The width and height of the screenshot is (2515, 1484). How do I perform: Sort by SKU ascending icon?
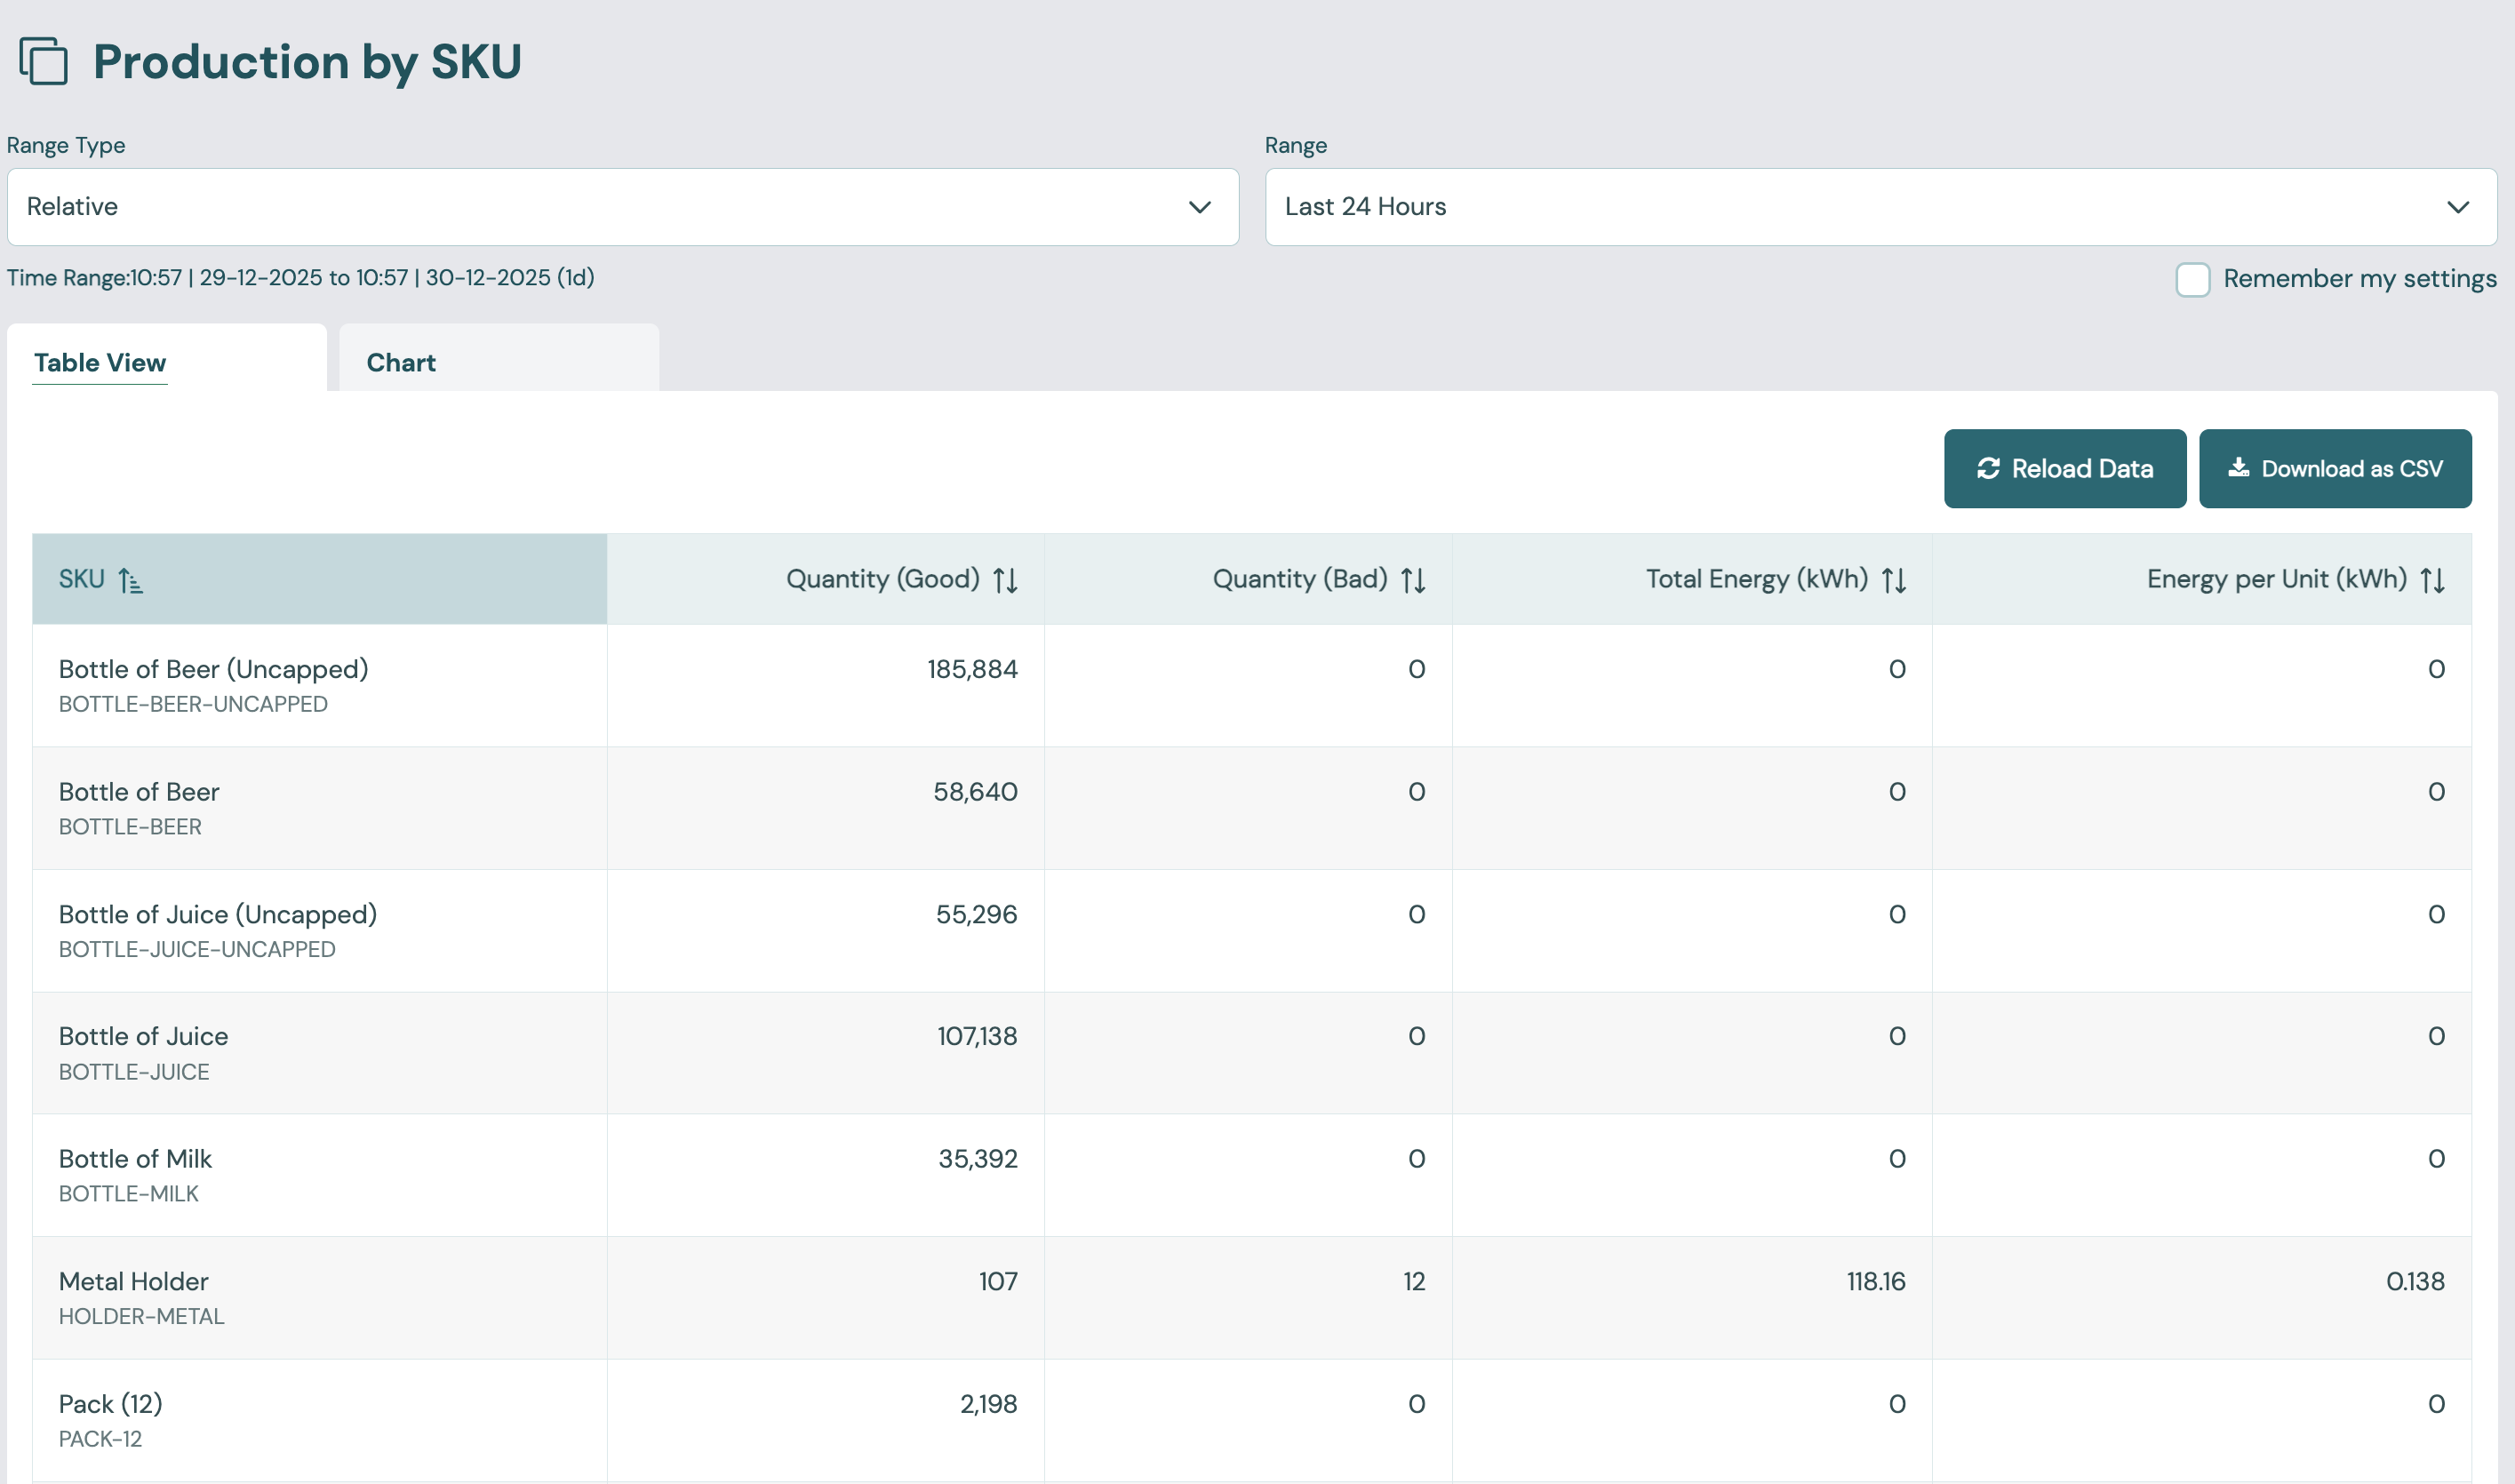[x=130, y=580]
